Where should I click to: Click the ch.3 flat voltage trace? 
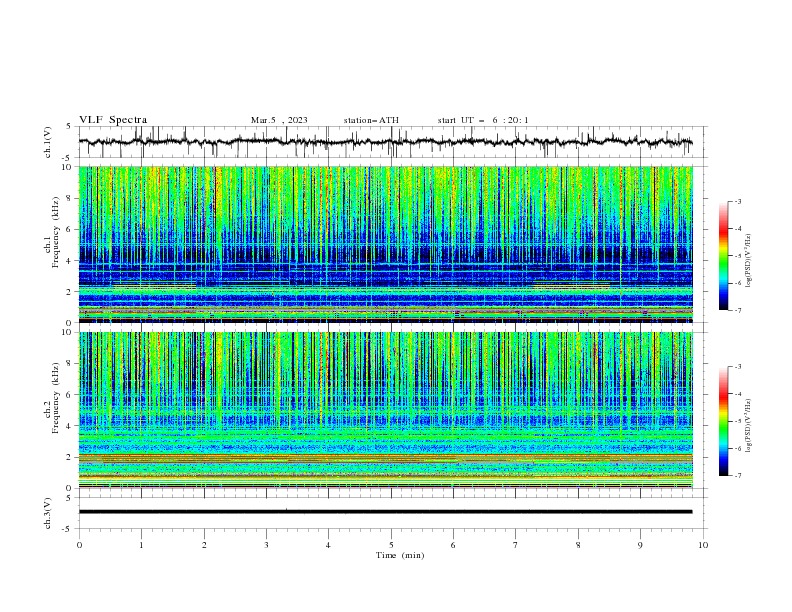pyautogui.click(x=385, y=512)
